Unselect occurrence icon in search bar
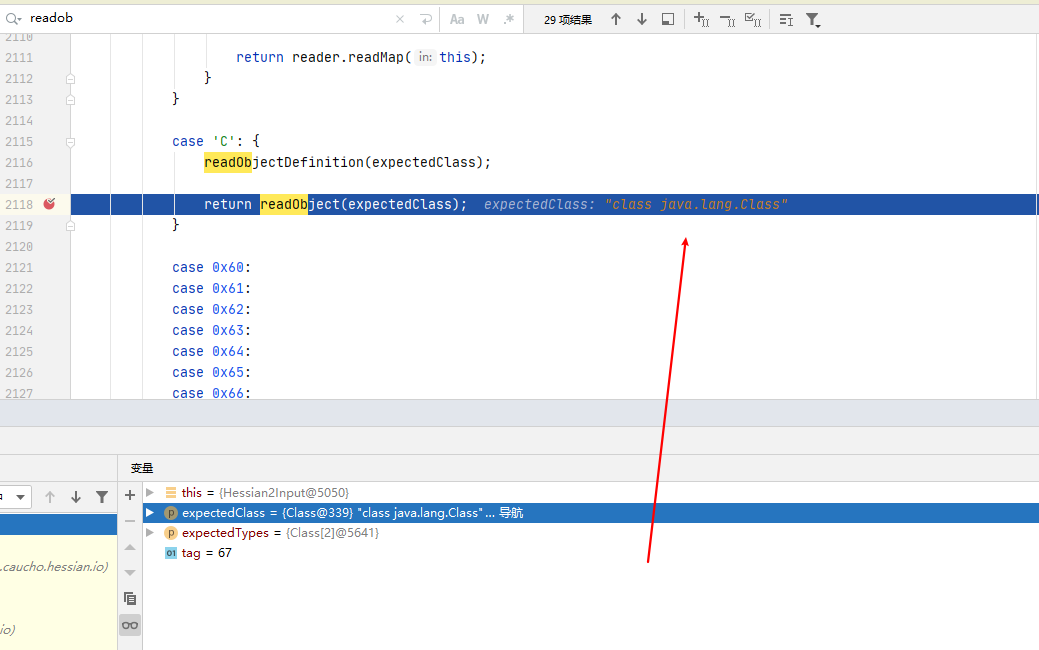 pos(727,19)
